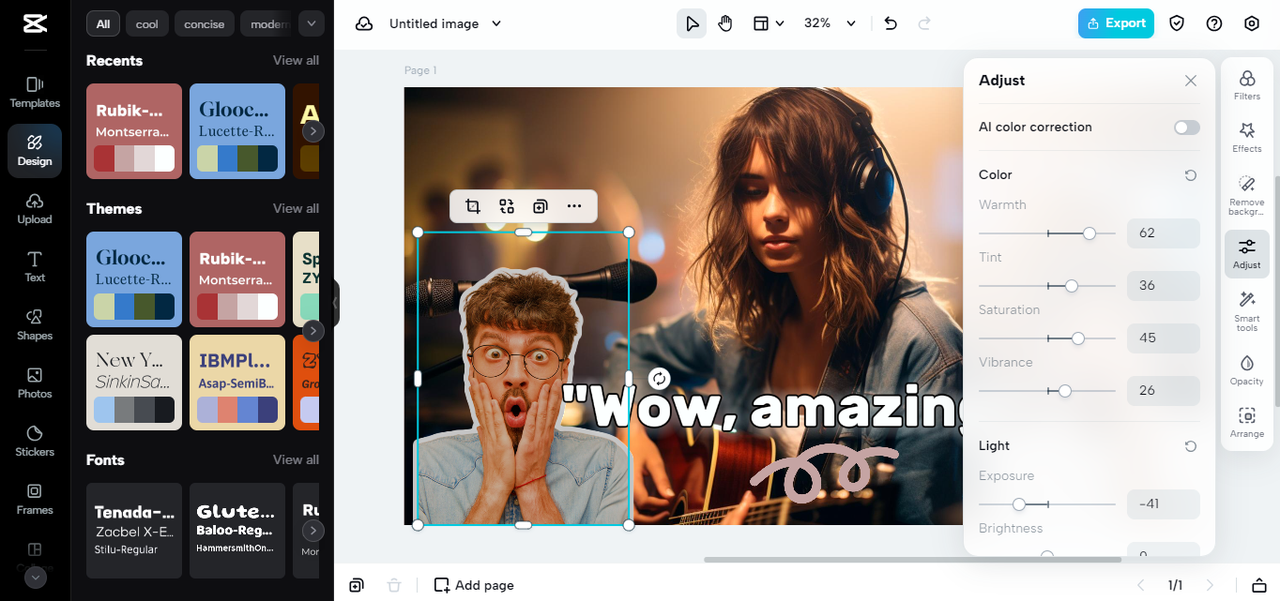Select the concise style tag
This screenshot has height=601, width=1280.
pos(204,23)
